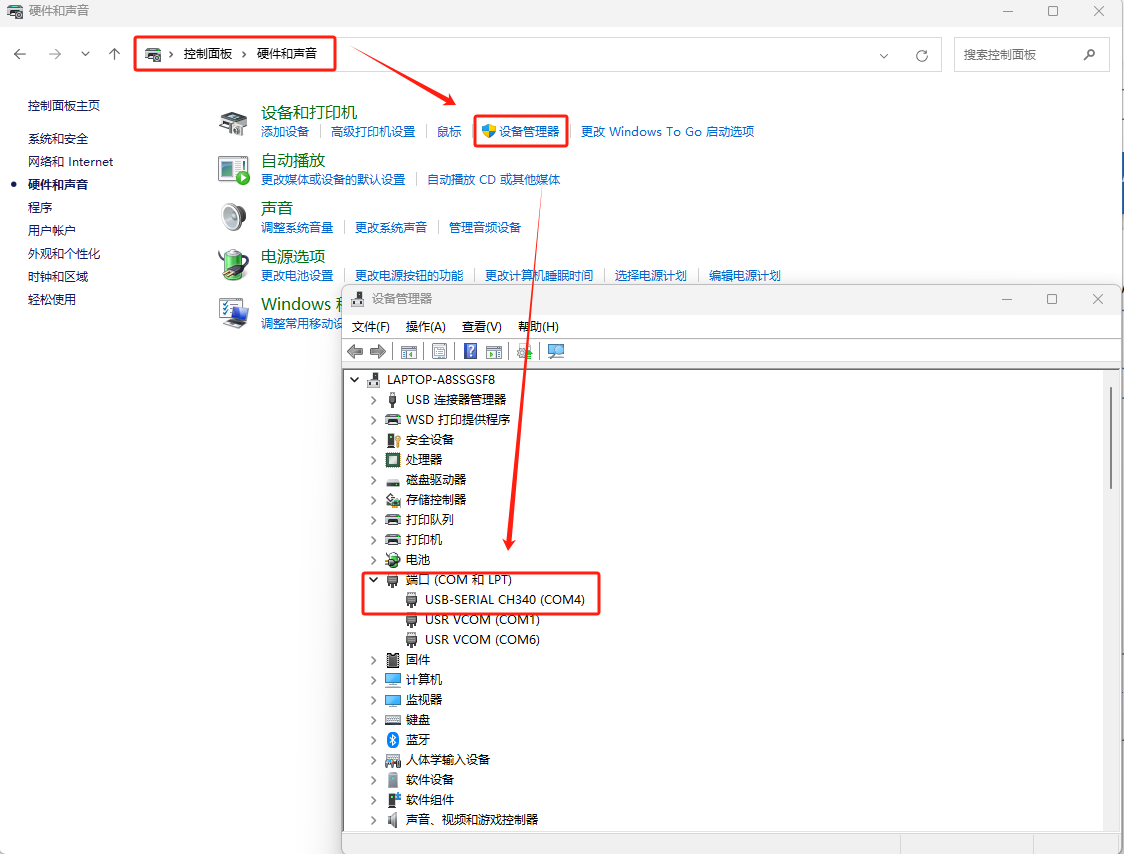Click 更改 Windows To Go 启动选项
The image size is (1124, 854).
667,132
